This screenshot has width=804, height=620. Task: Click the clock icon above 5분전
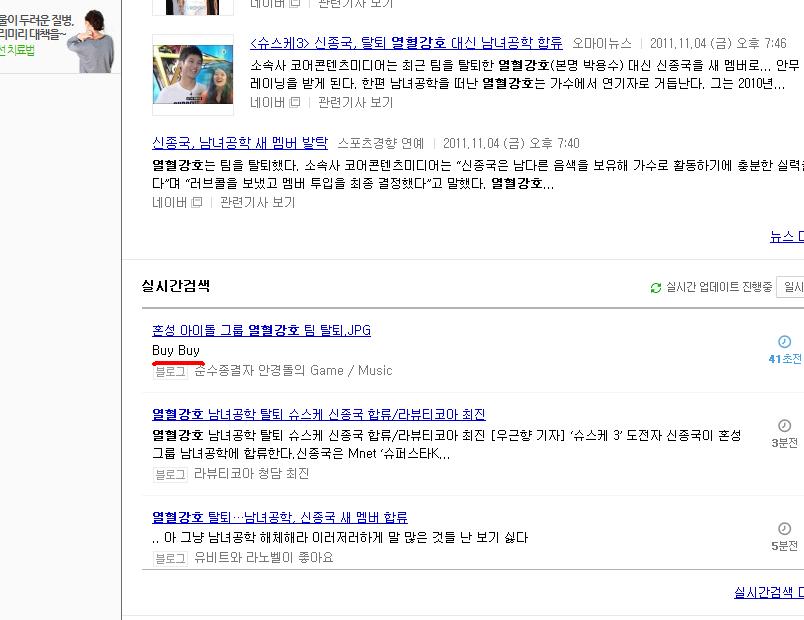[785, 529]
